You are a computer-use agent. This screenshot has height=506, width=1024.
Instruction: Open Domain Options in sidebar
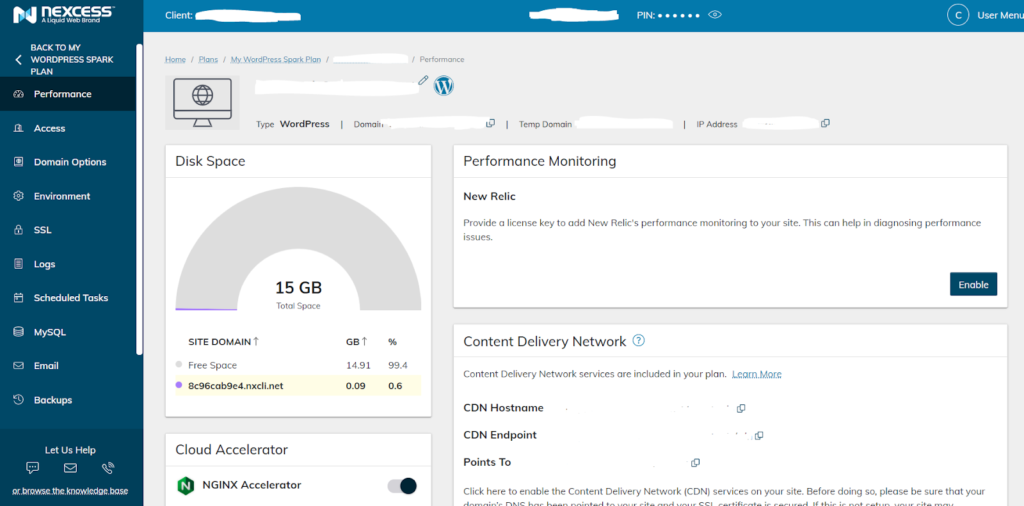[x=68, y=162]
